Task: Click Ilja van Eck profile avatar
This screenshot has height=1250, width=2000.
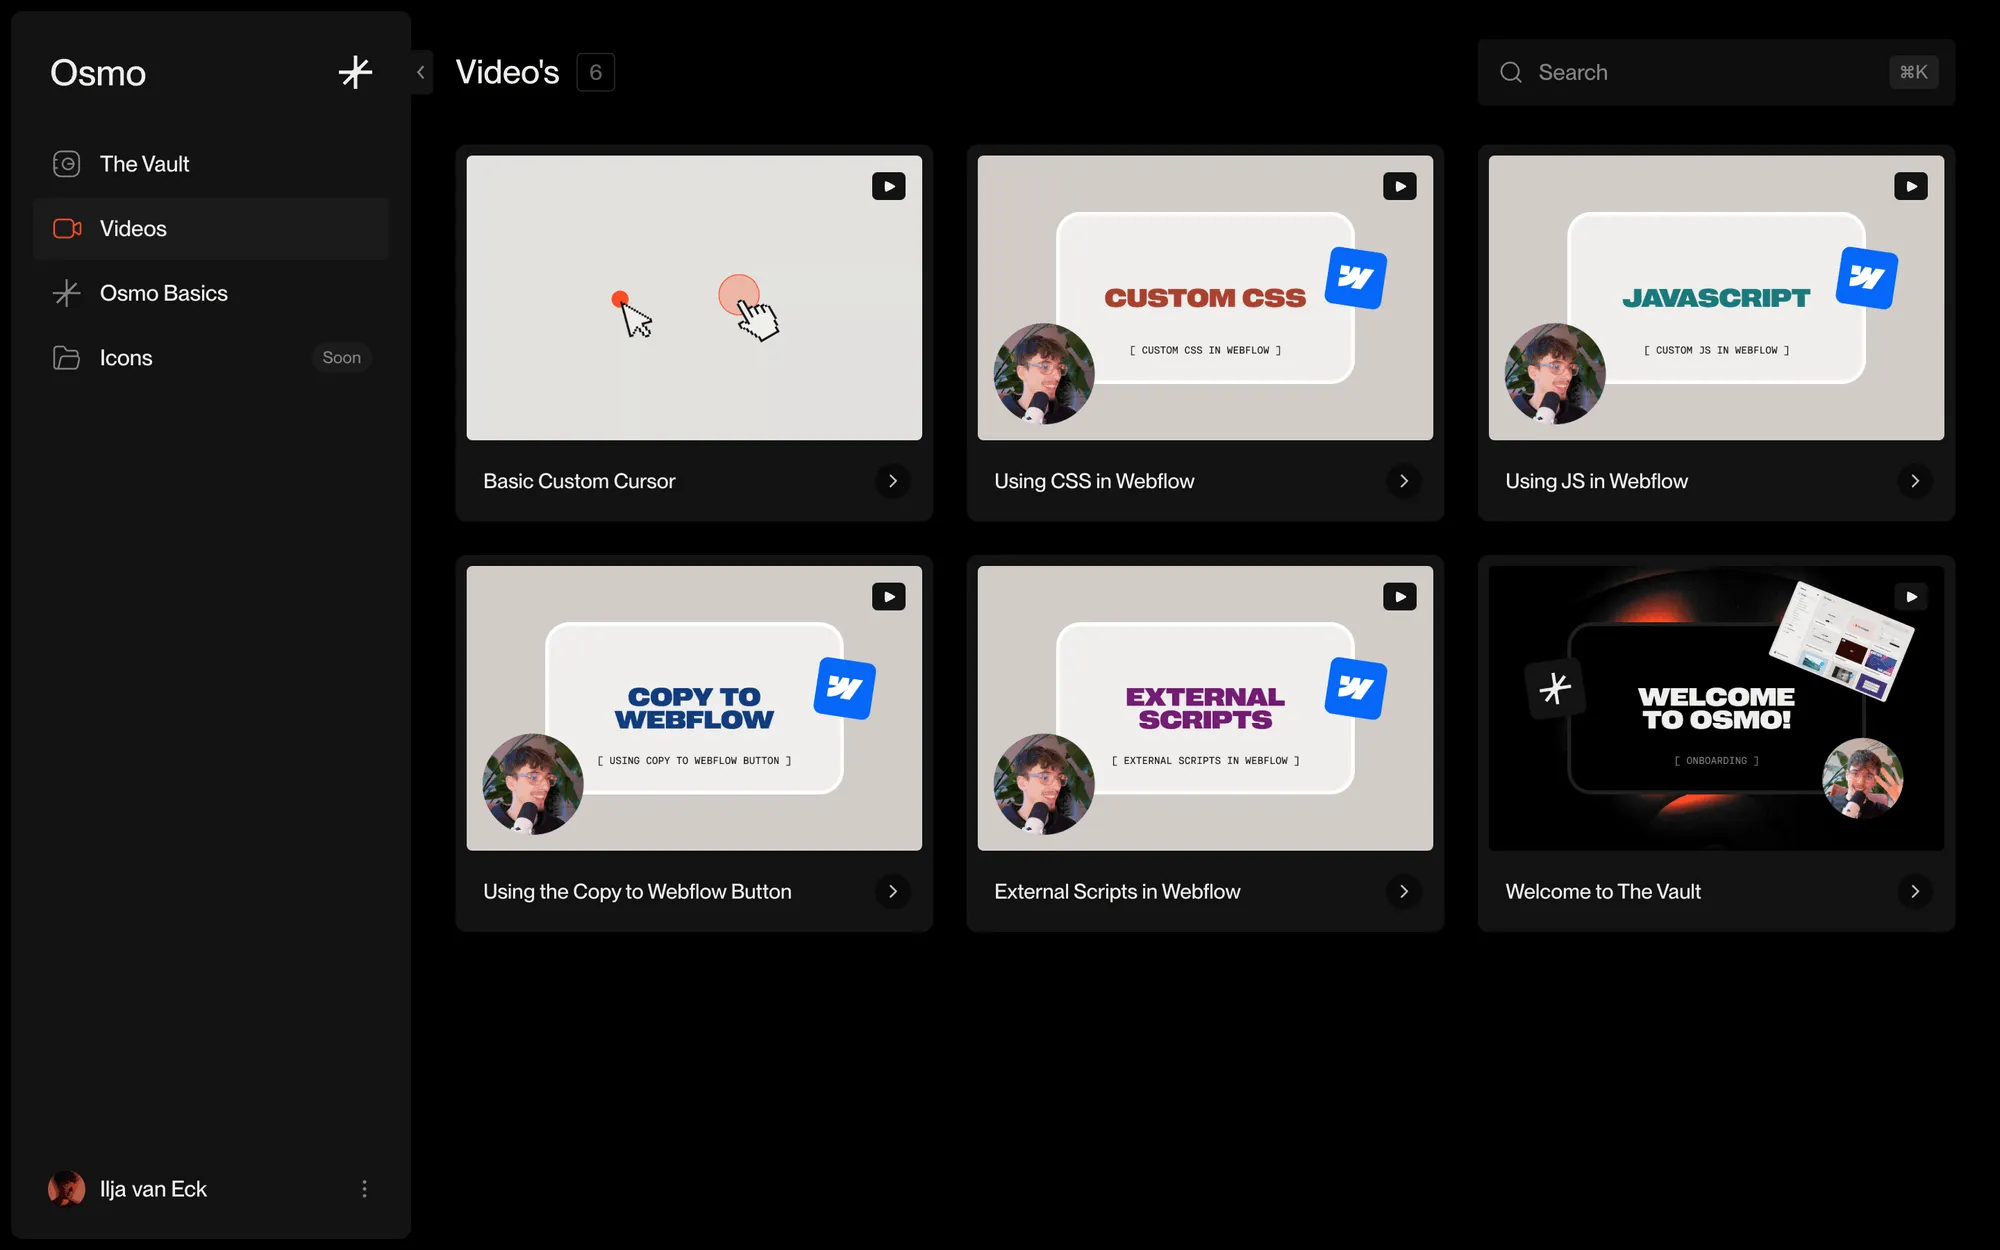Action: tap(67, 1189)
